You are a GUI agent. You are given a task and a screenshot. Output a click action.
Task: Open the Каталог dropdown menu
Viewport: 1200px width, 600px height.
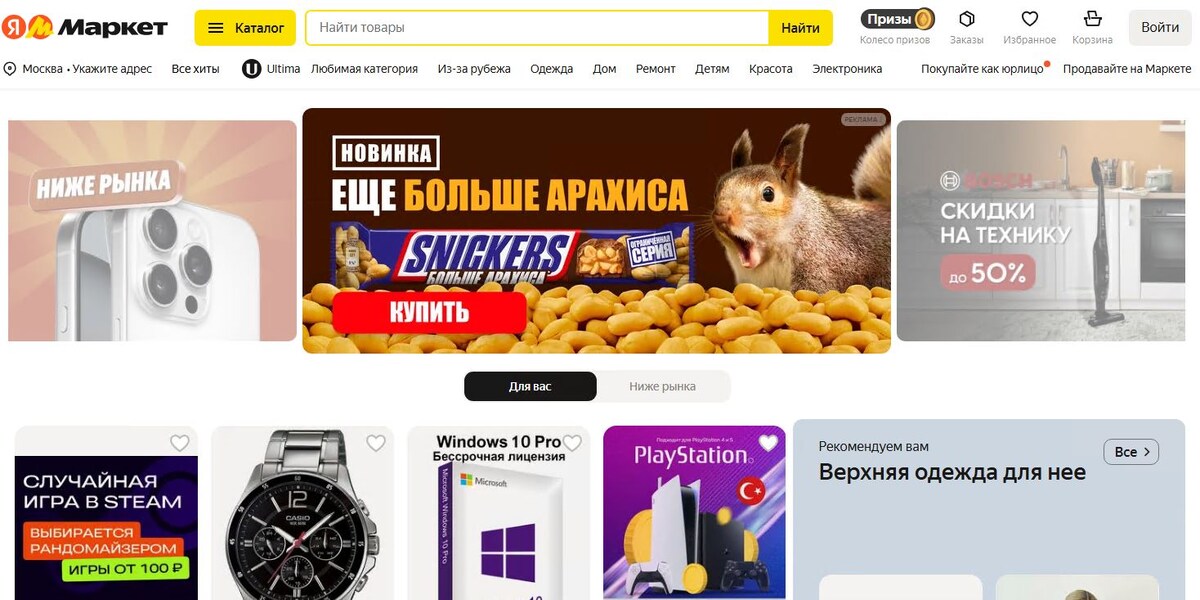(x=245, y=28)
